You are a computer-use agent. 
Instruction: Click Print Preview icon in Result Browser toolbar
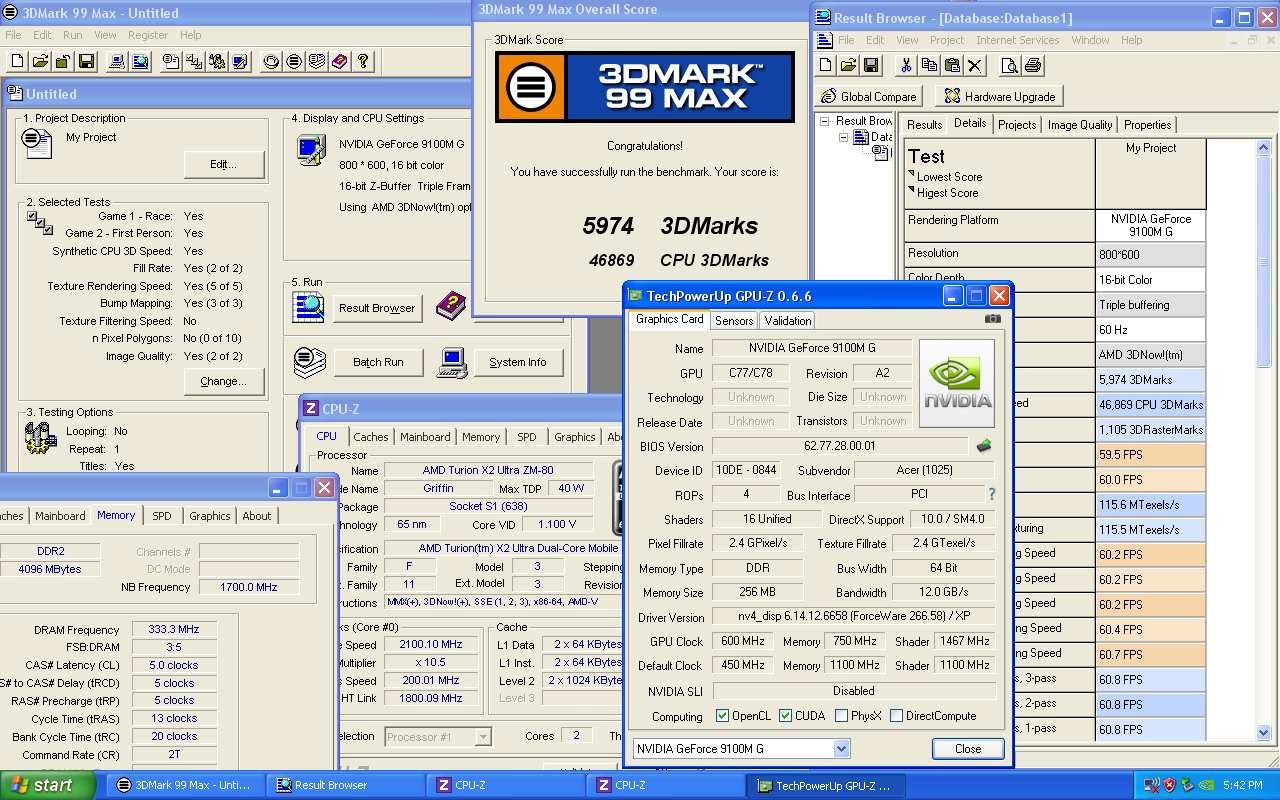pos(1010,66)
